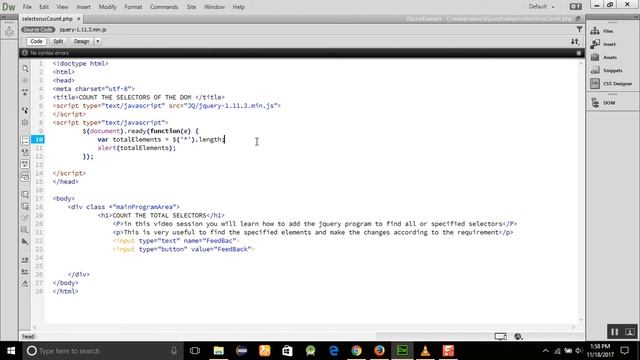The image size is (640, 360).
Task: Click the Balance Braces icon
Action: (25, 122)
